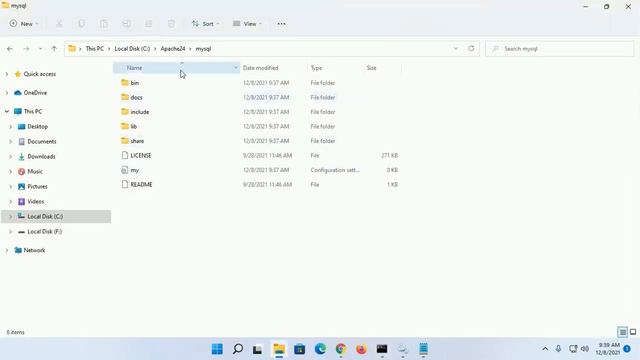Click the Paste clipboard icon
This screenshot has width=640, height=360.
click(x=104, y=24)
